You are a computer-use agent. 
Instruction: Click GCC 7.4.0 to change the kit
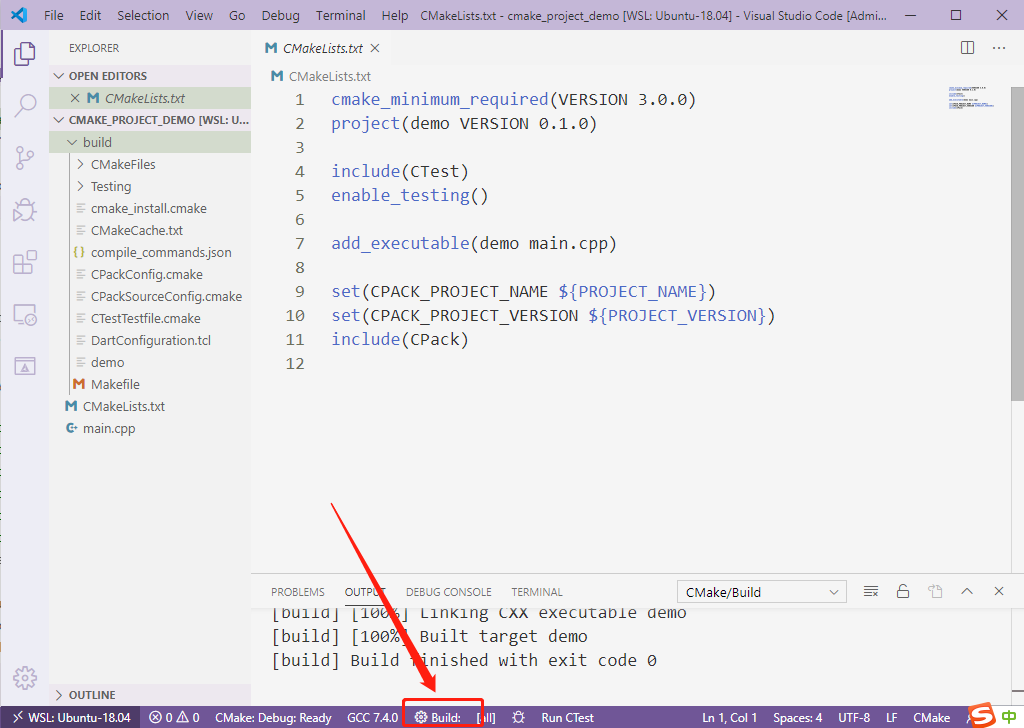pyautogui.click(x=370, y=717)
